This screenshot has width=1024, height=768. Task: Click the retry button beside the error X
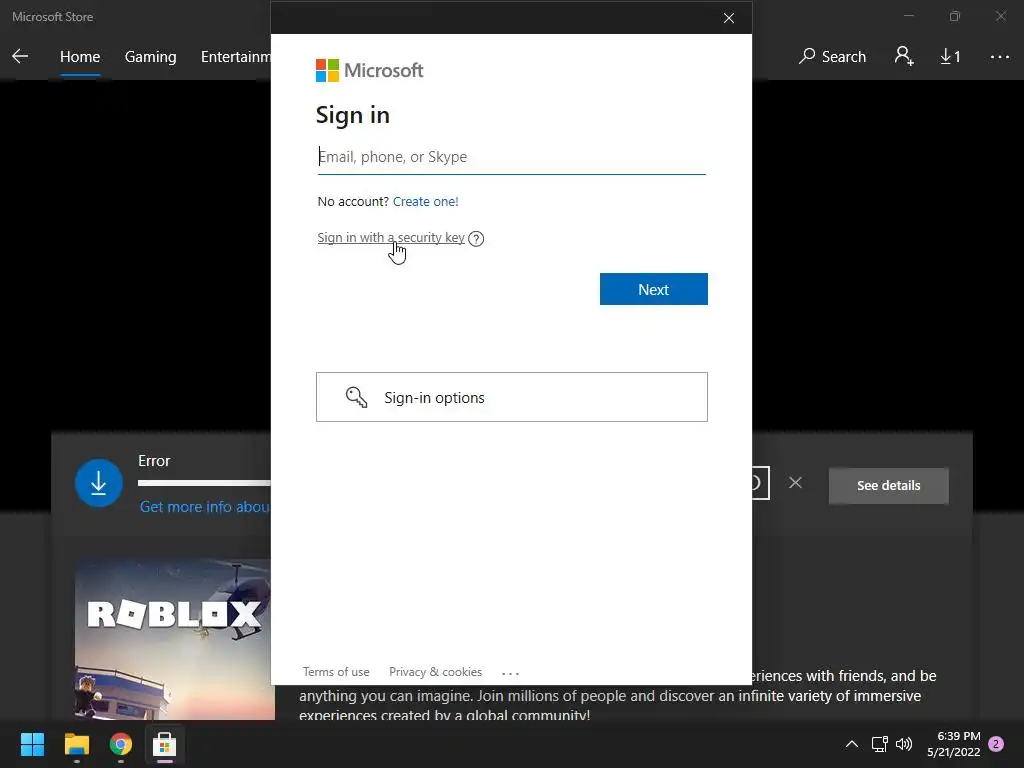pos(760,483)
